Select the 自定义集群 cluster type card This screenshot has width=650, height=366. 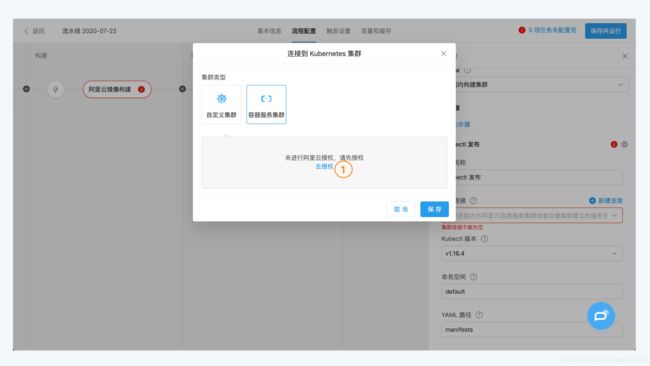221,104
